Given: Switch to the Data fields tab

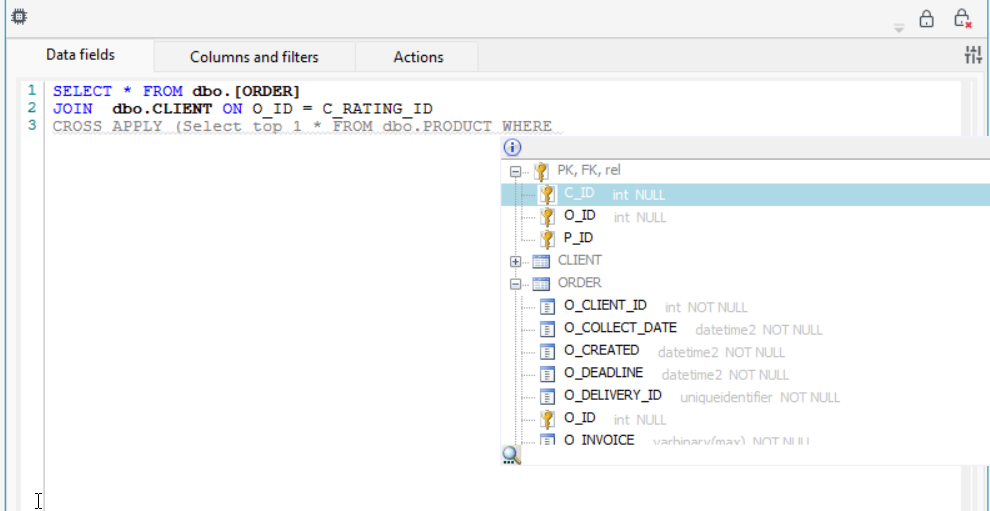Looking at the screenshot, I should point(80,55).
